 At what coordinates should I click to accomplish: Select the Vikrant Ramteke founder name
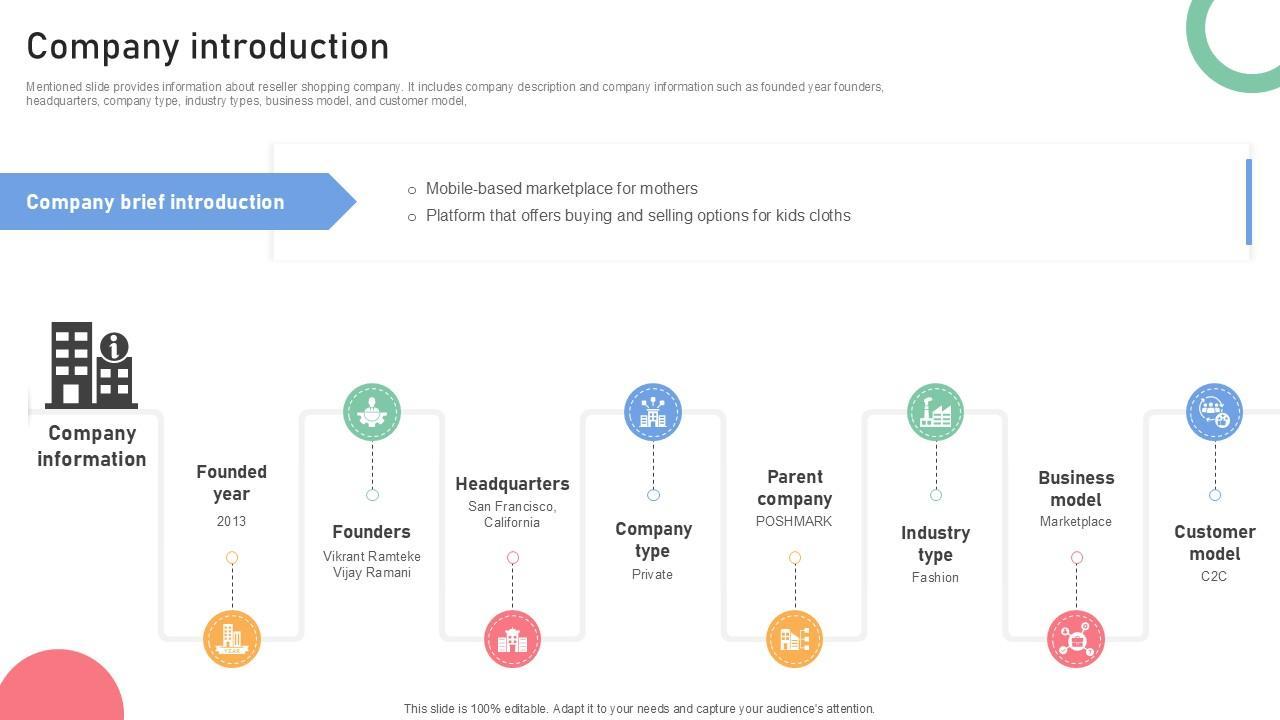[x=372, y=557]
